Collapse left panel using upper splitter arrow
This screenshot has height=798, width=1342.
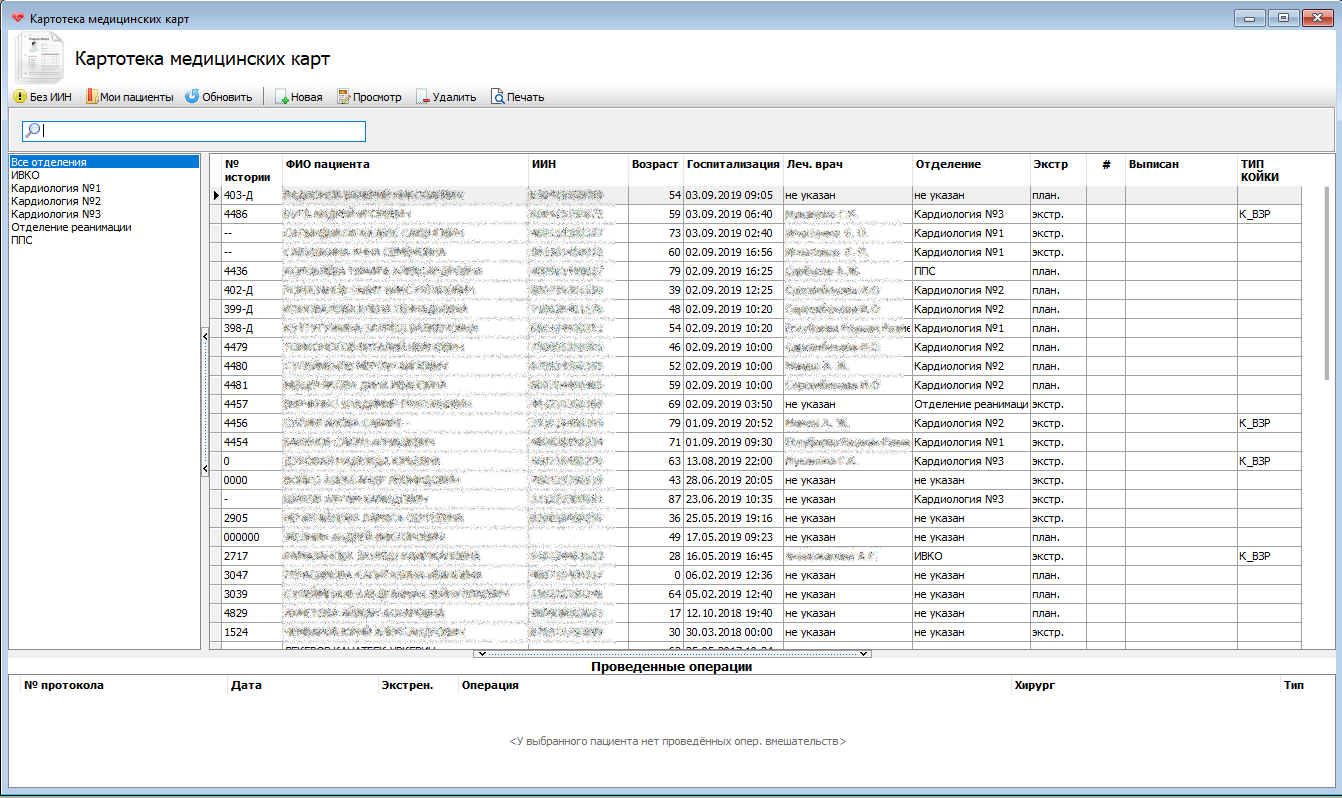[x=204, y=337]
